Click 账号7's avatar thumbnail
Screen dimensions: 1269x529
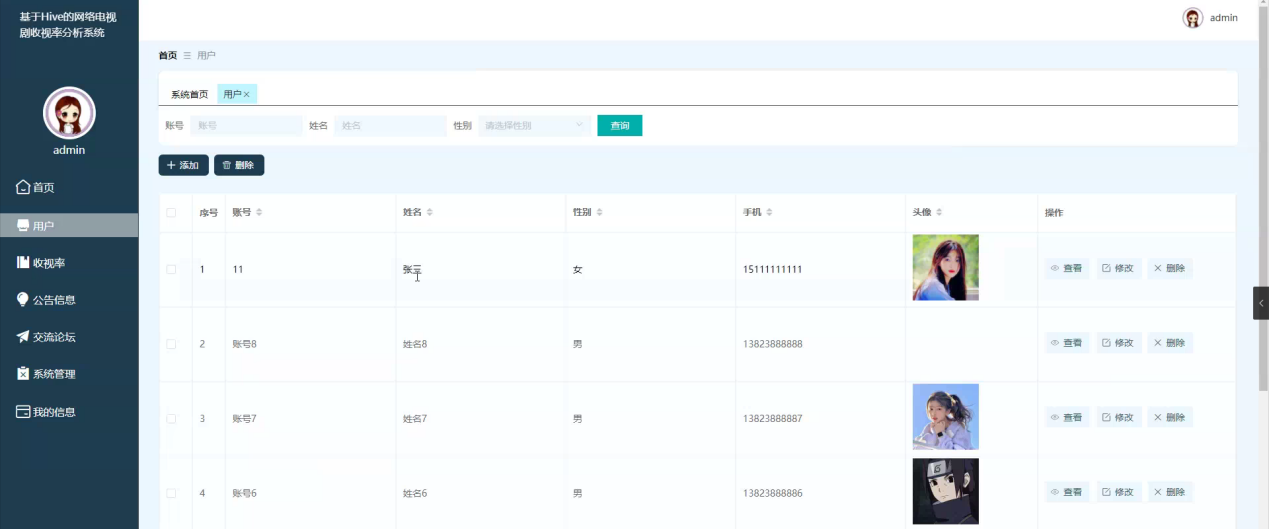pyautogui.click(x=945, y=417)
